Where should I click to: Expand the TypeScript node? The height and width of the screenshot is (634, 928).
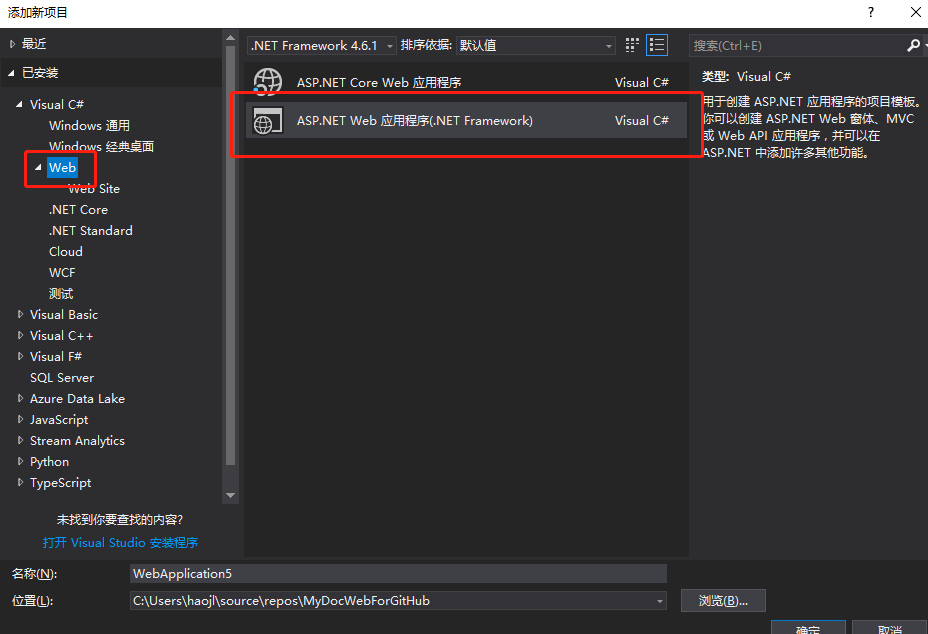[x=21, y=482]
